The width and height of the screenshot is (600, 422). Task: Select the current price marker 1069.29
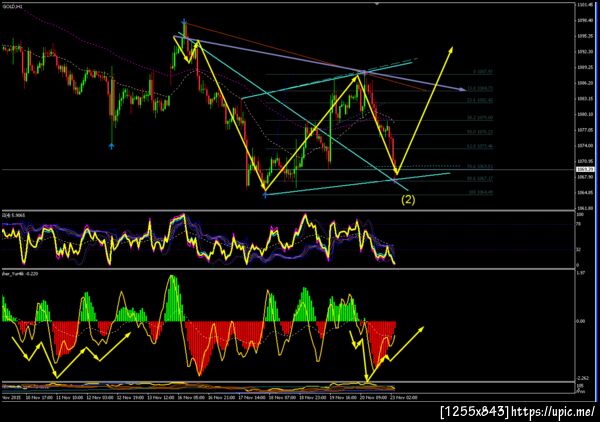point(586,169)
